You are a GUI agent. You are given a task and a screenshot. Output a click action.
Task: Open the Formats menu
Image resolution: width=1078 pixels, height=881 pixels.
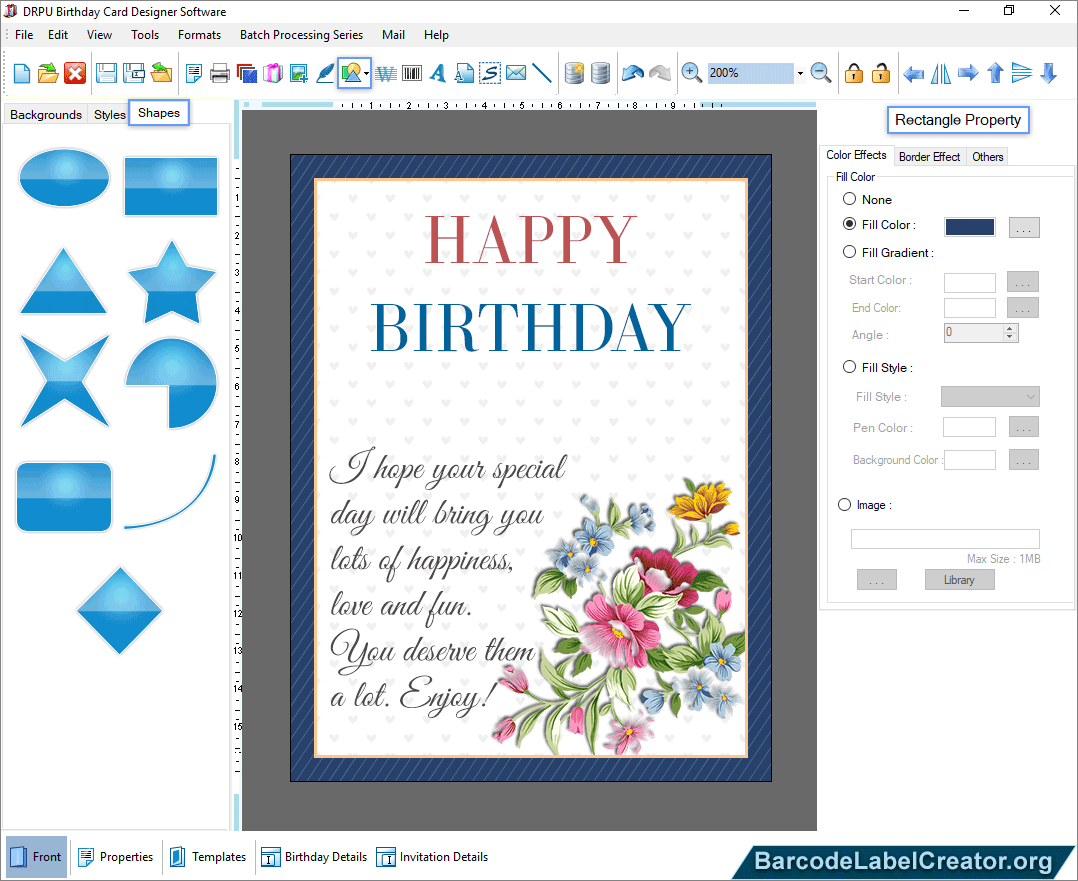coord(199,35)
